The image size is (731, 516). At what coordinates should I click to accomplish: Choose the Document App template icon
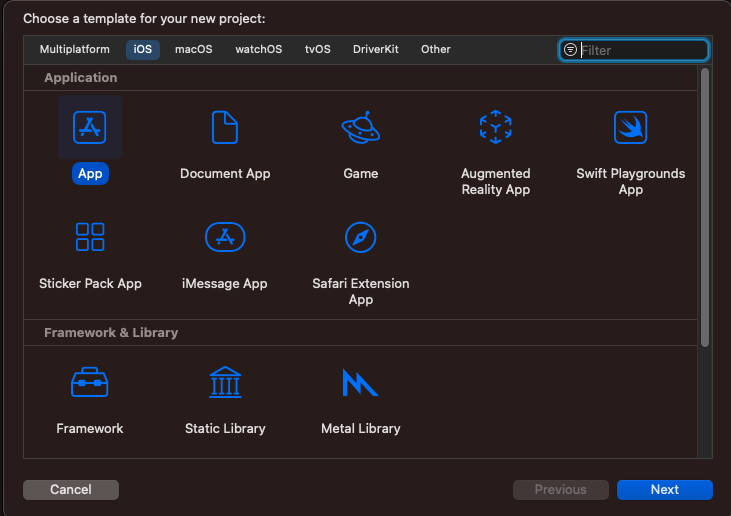pyautogui.click(x=225, y=127)
